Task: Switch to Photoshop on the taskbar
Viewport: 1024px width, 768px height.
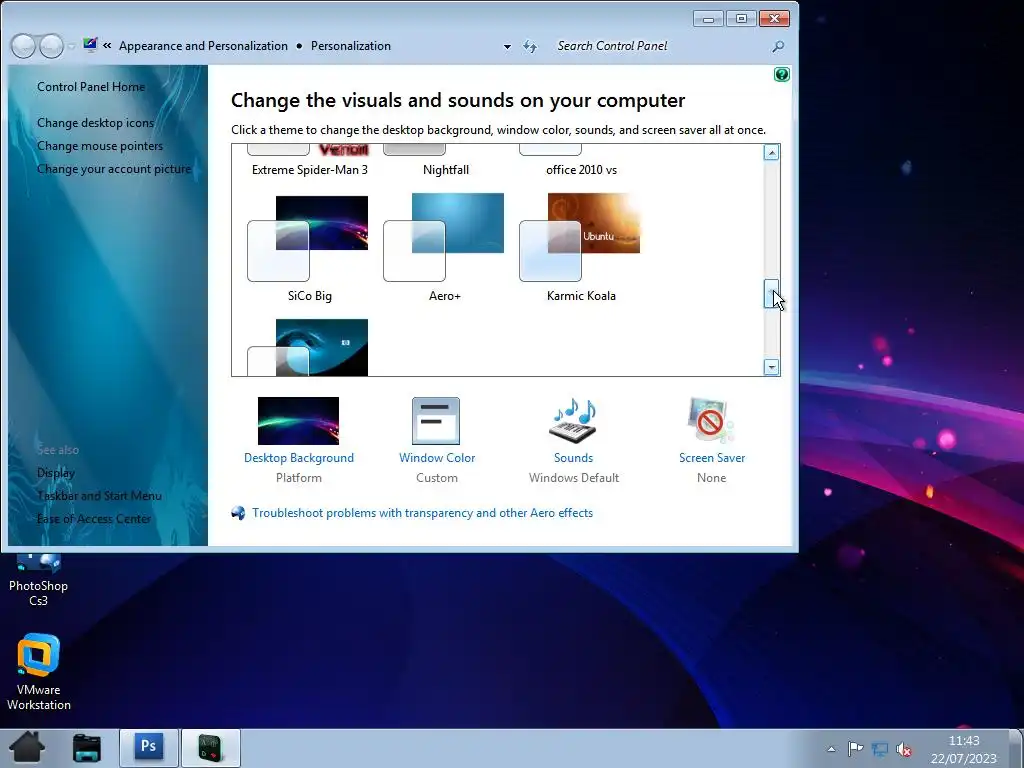Action: click(x=149, y=748)
